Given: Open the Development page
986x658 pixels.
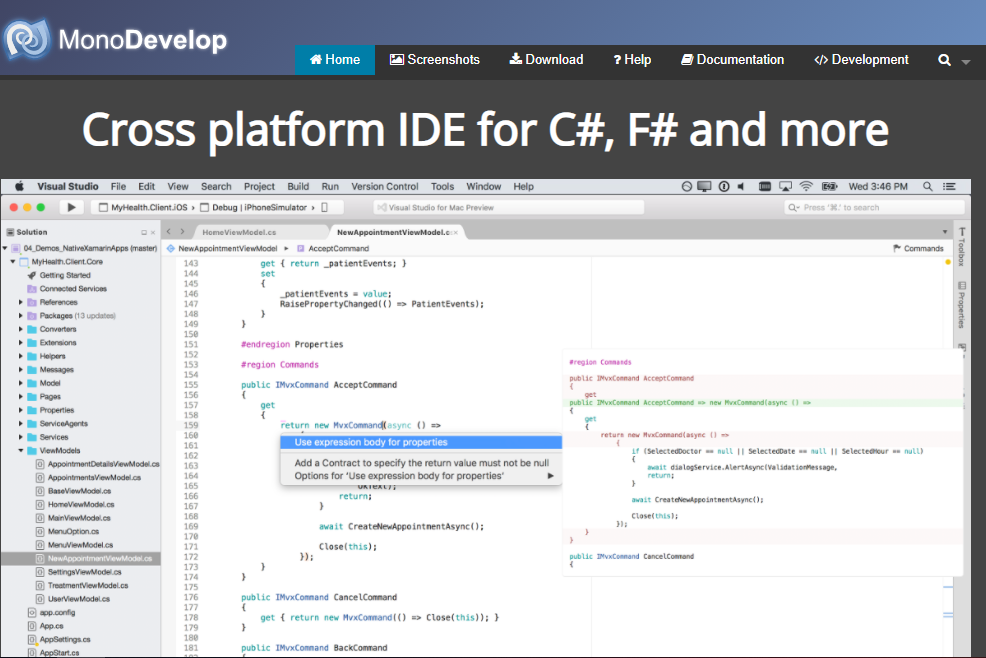Looking at the screenshot, I should tap(861, 59).
